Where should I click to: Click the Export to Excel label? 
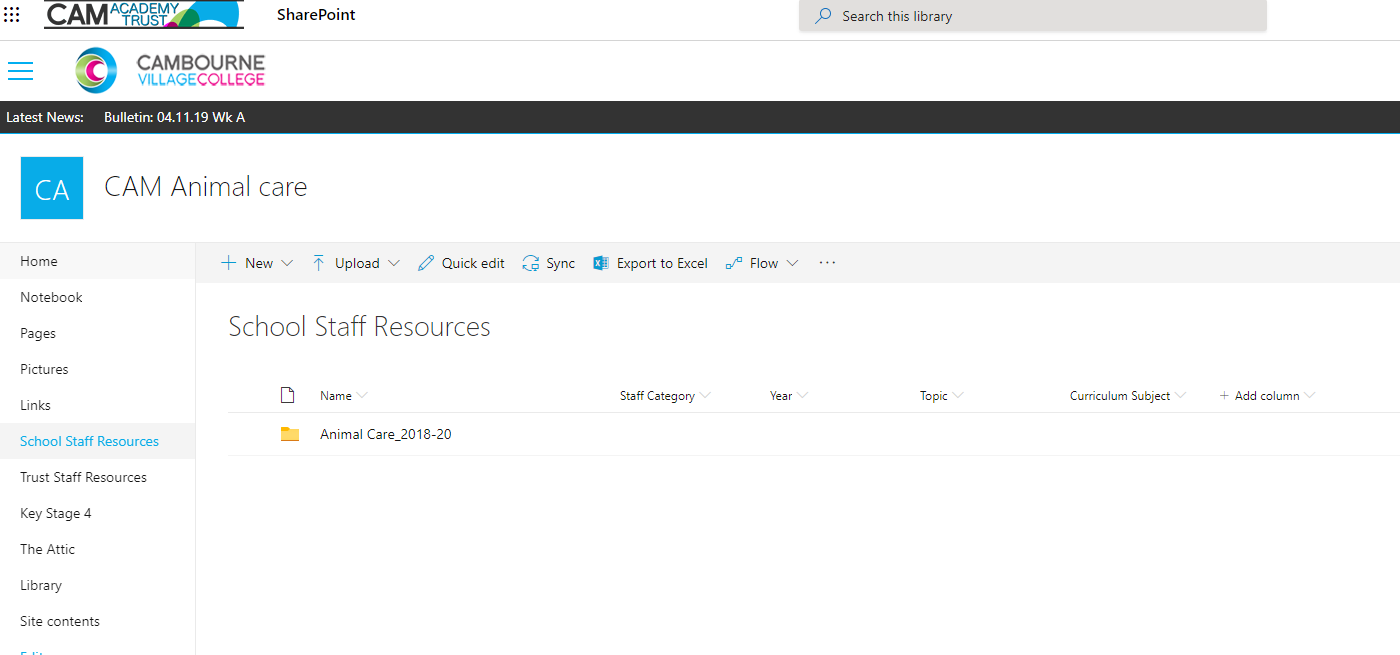coord(662,263)
